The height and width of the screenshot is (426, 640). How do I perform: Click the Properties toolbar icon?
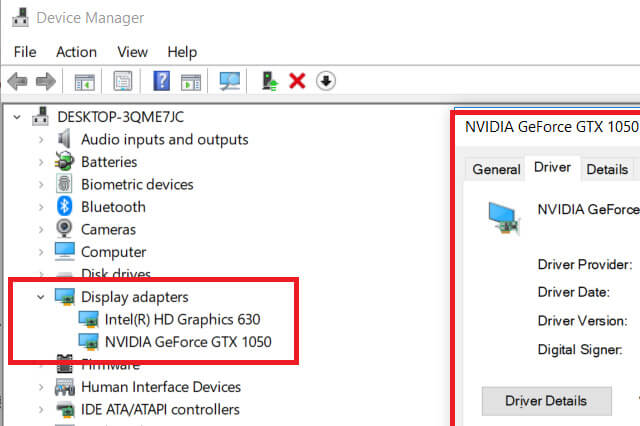tap(123, 81)
